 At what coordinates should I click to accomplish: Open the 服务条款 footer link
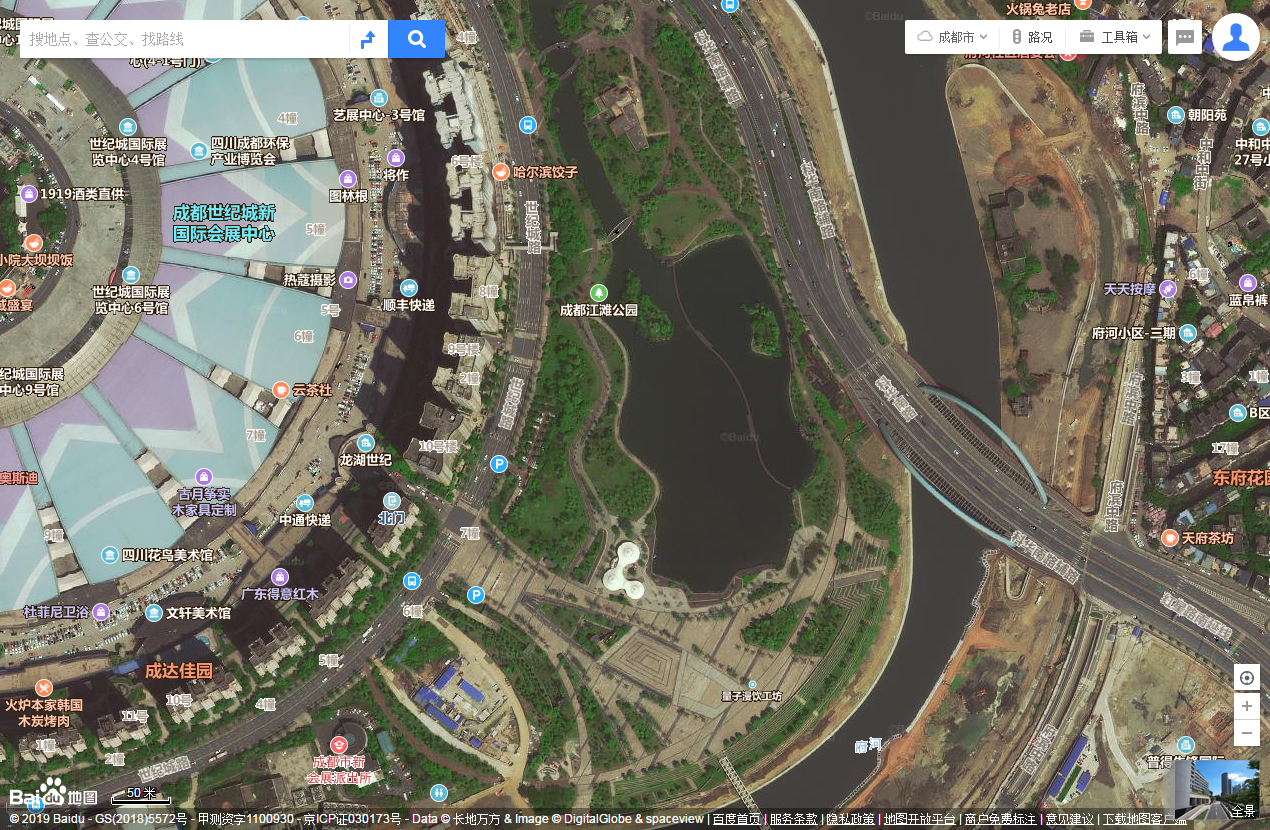click(x=793, y=819)
